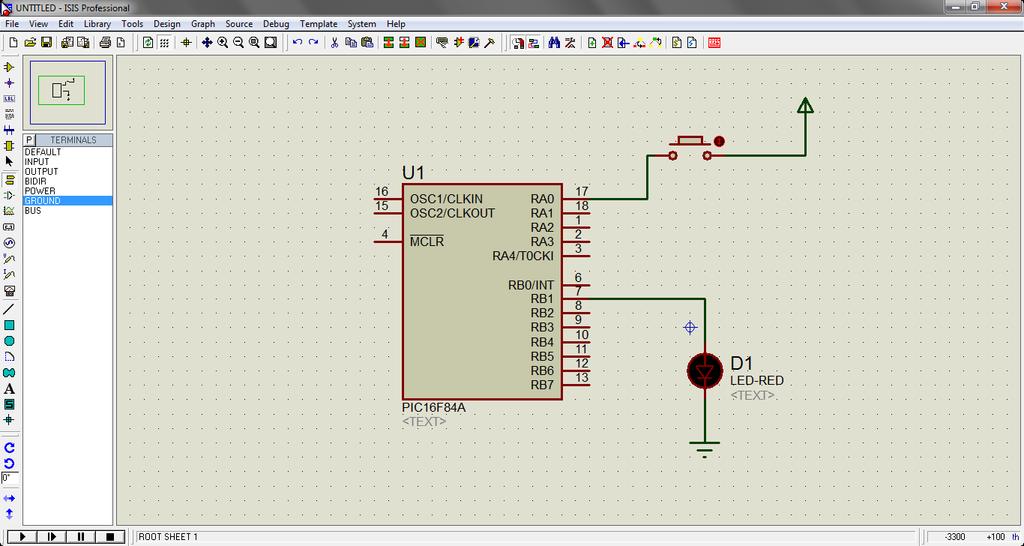Screen dimensions: 1024x546
Task: Run Electrical Rule Check
Action: coord(692,42)
